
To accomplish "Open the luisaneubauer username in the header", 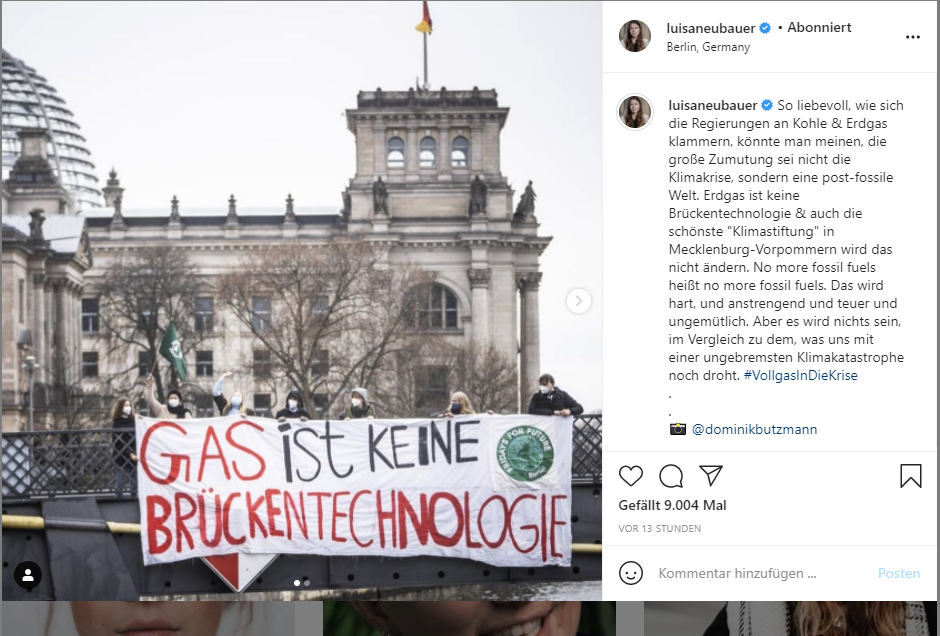I will [710, 28].
